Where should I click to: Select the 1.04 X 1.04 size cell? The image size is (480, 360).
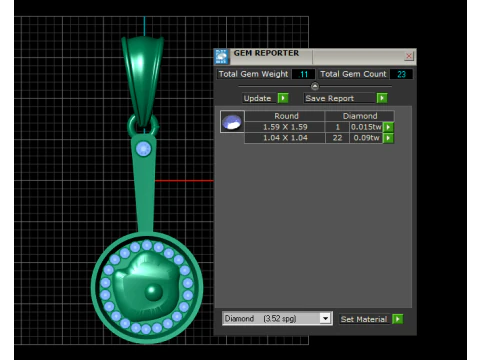coord(285,138)
